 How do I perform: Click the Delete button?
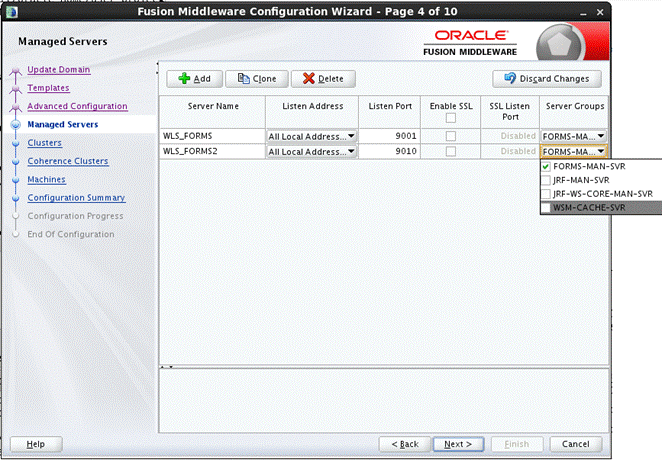[x=323, y=79]
